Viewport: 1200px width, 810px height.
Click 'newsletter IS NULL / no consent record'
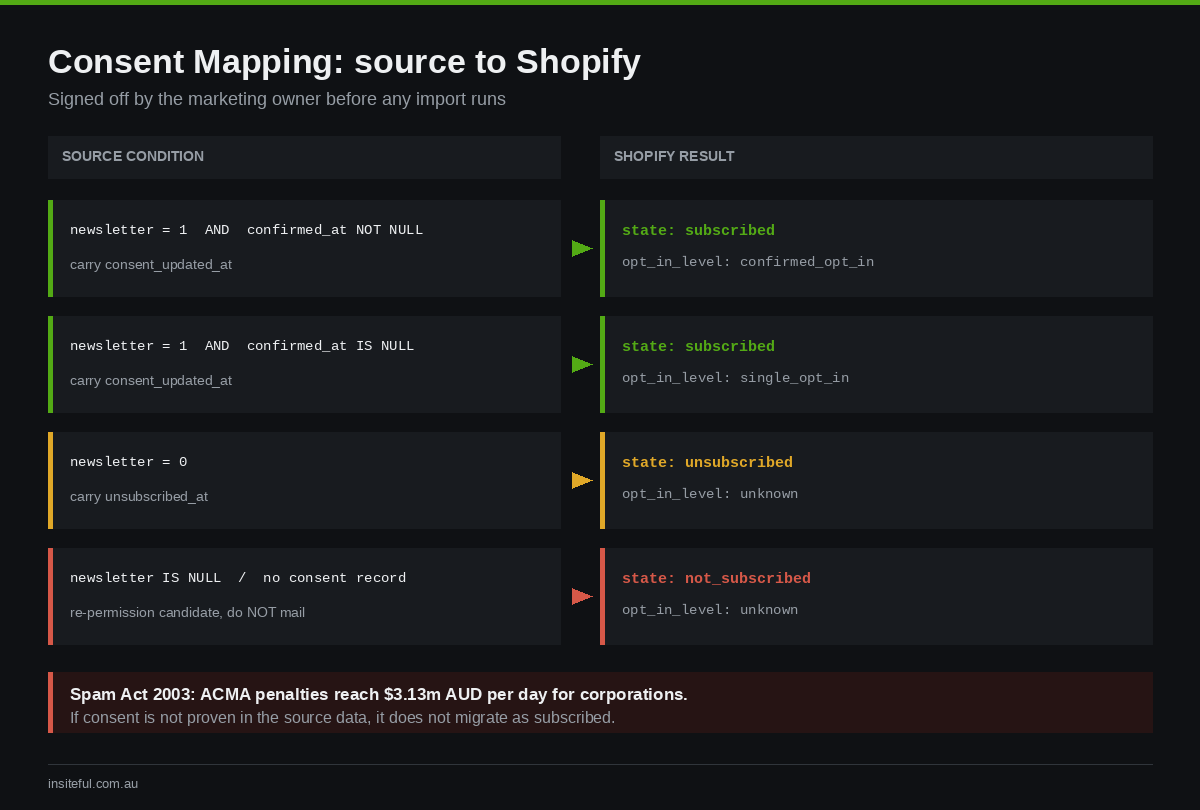[238, 578]
